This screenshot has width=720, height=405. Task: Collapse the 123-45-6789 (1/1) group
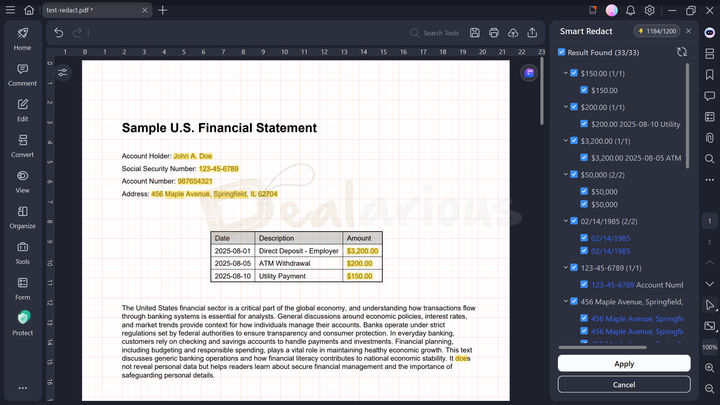tap(565, 268)
